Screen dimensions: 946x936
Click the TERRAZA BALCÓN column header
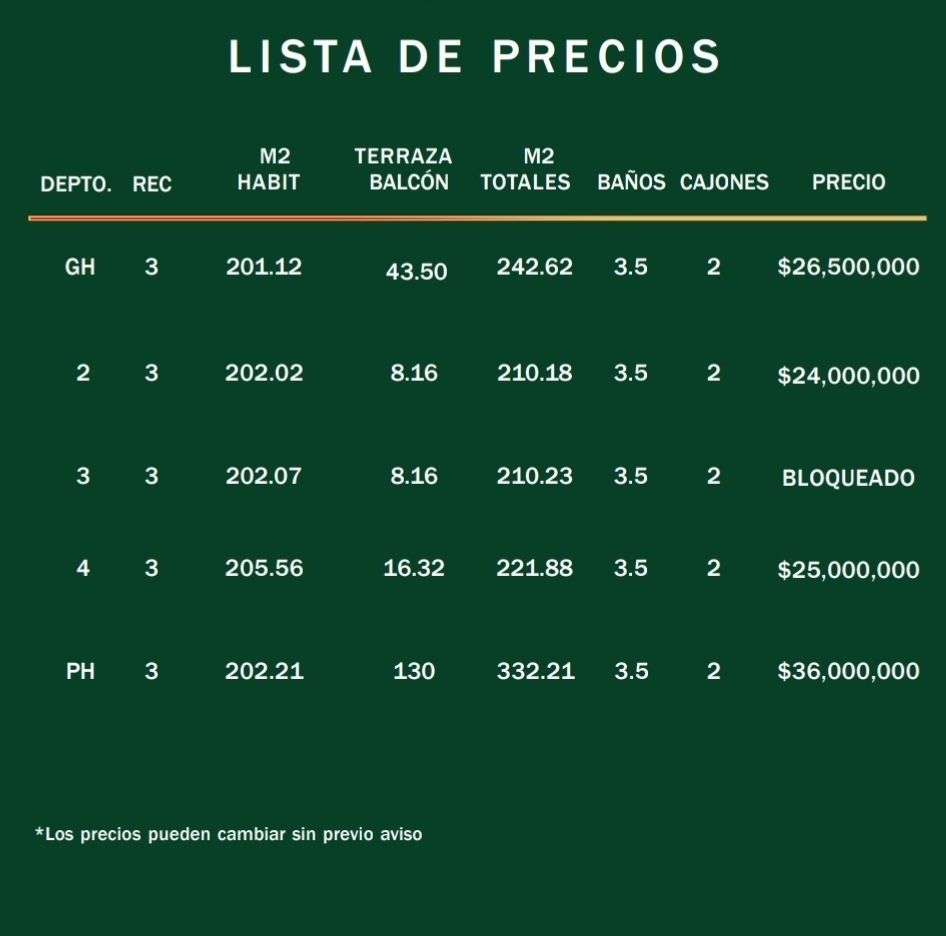(x=404, y=169)
